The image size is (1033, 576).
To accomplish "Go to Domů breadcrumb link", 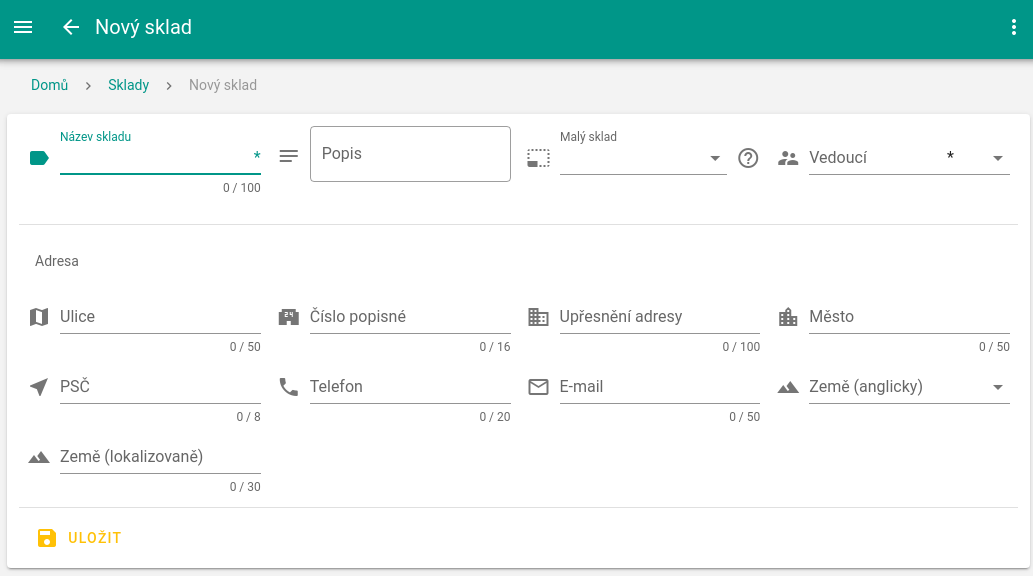I will tap(49, 85).
